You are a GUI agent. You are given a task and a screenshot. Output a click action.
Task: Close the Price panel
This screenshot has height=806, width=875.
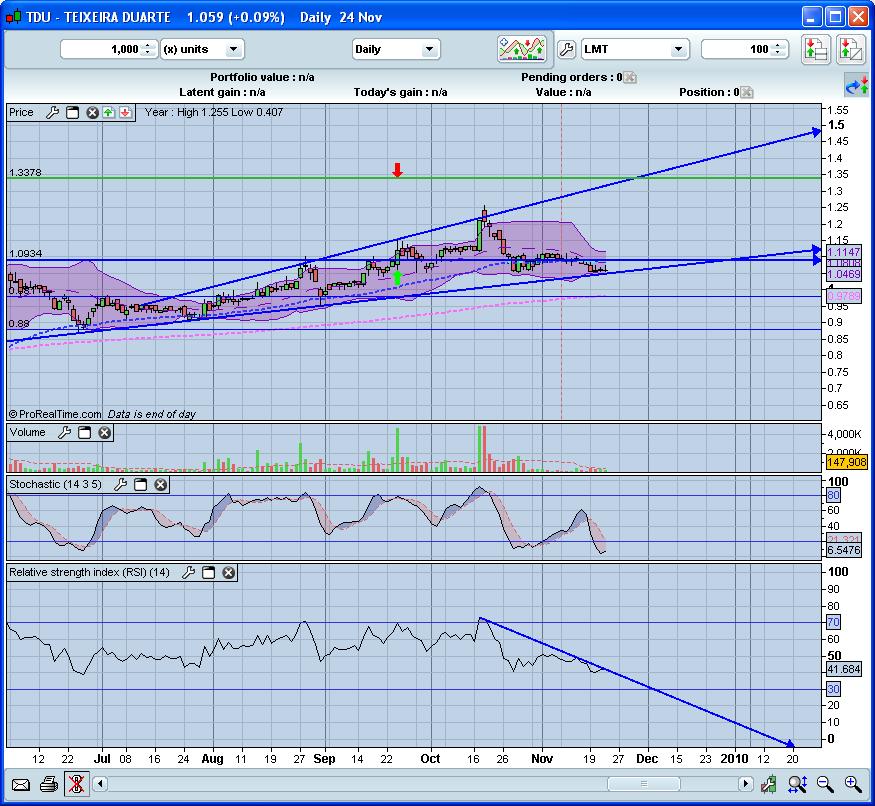[92, 112]
